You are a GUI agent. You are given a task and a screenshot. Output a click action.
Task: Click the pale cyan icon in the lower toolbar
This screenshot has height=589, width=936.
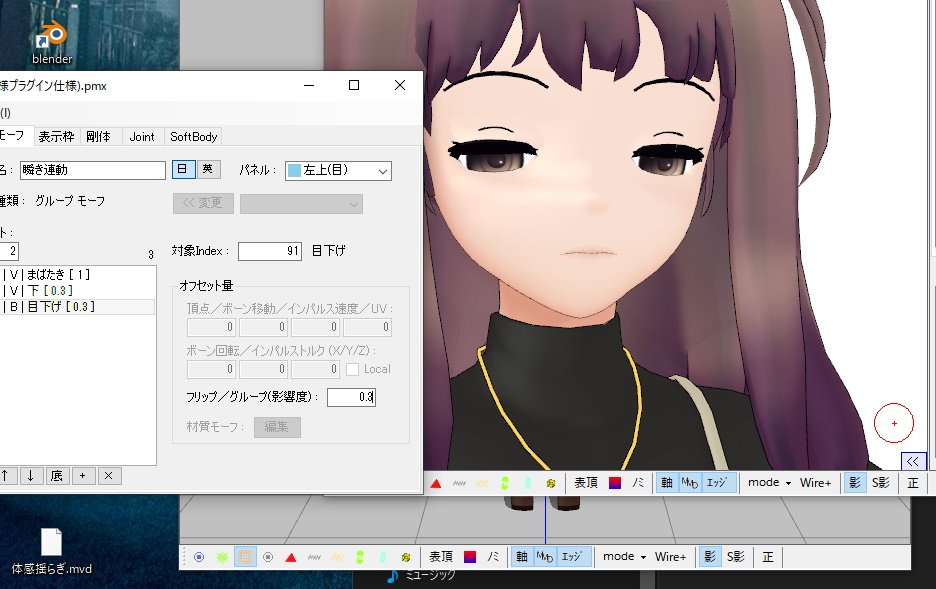383,557
